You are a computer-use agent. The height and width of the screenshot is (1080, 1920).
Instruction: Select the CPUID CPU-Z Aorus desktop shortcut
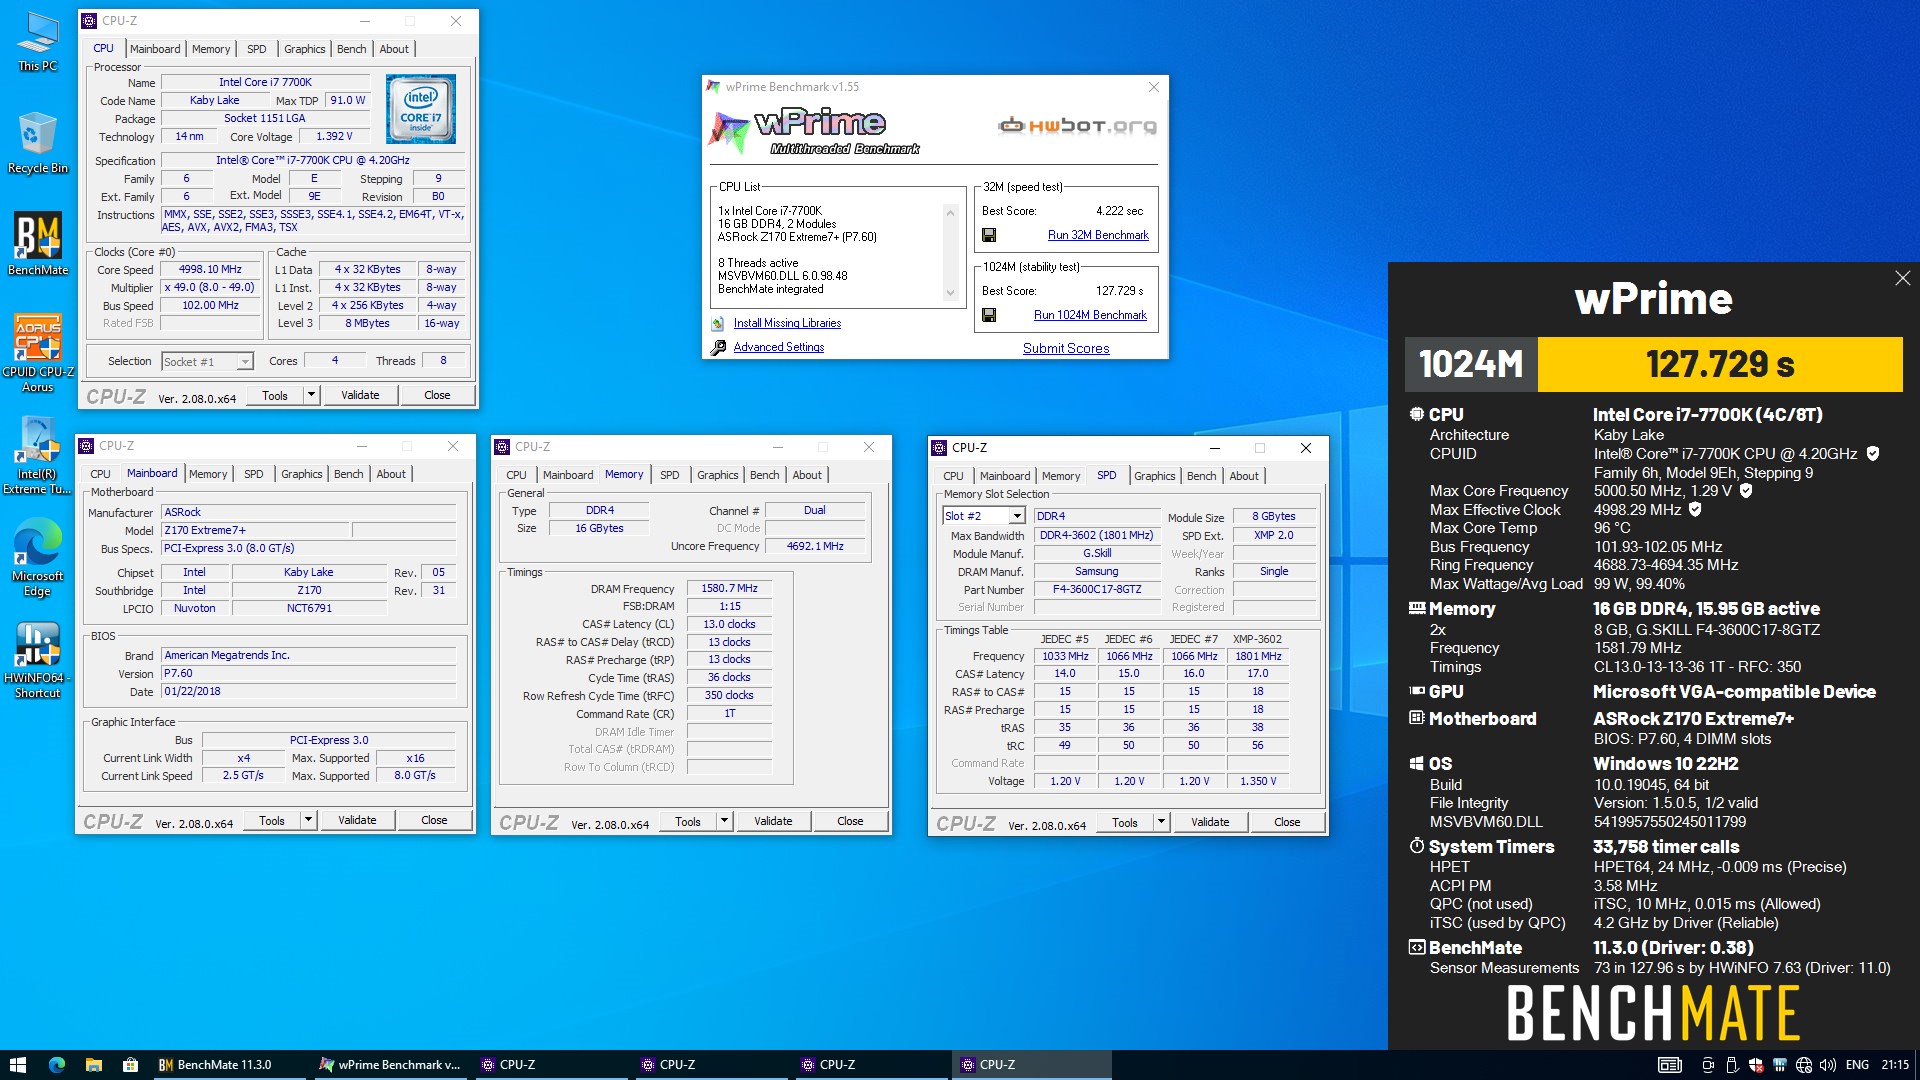[38, 352]
